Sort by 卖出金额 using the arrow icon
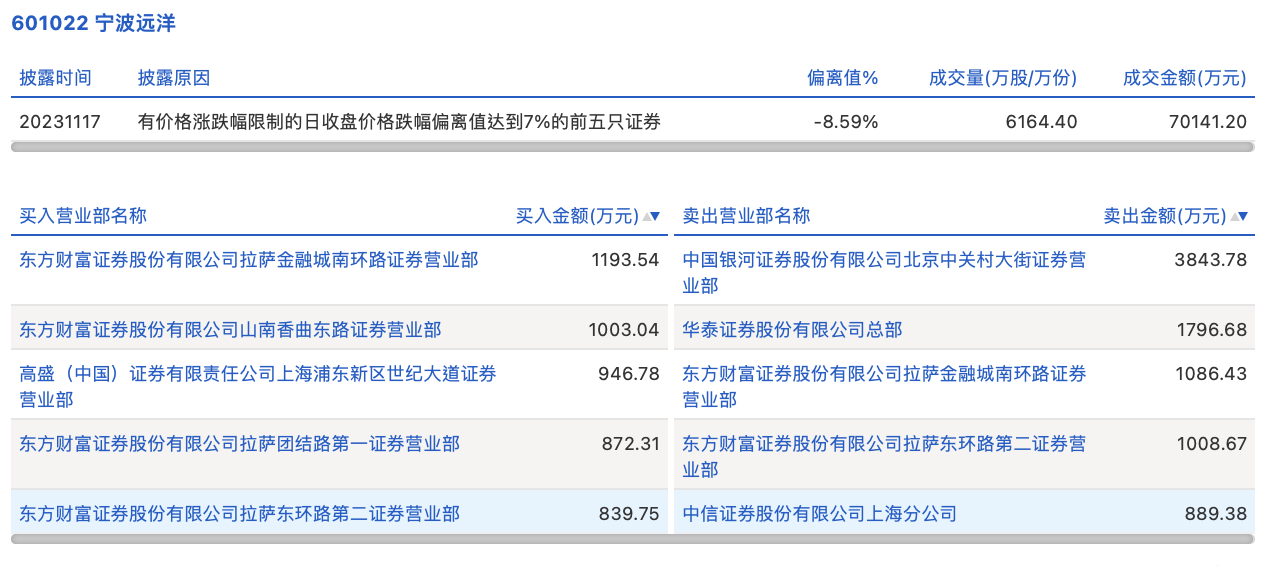The image size is (1272, 566). pyautogui.click(x=1240, y=216)
